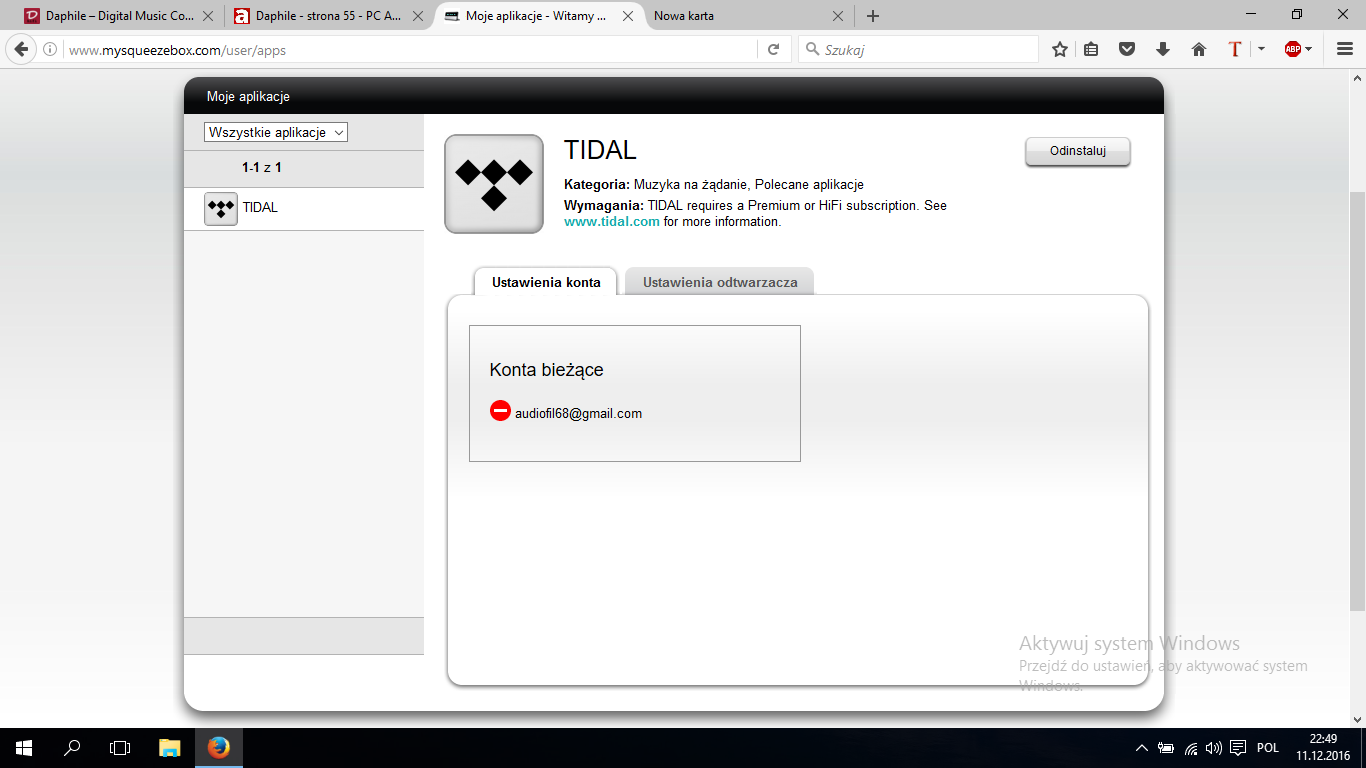Click the Firefox icon on the taskbar
The width and height of the screenshot is (1366, 768).
click(x=218, y=748)
